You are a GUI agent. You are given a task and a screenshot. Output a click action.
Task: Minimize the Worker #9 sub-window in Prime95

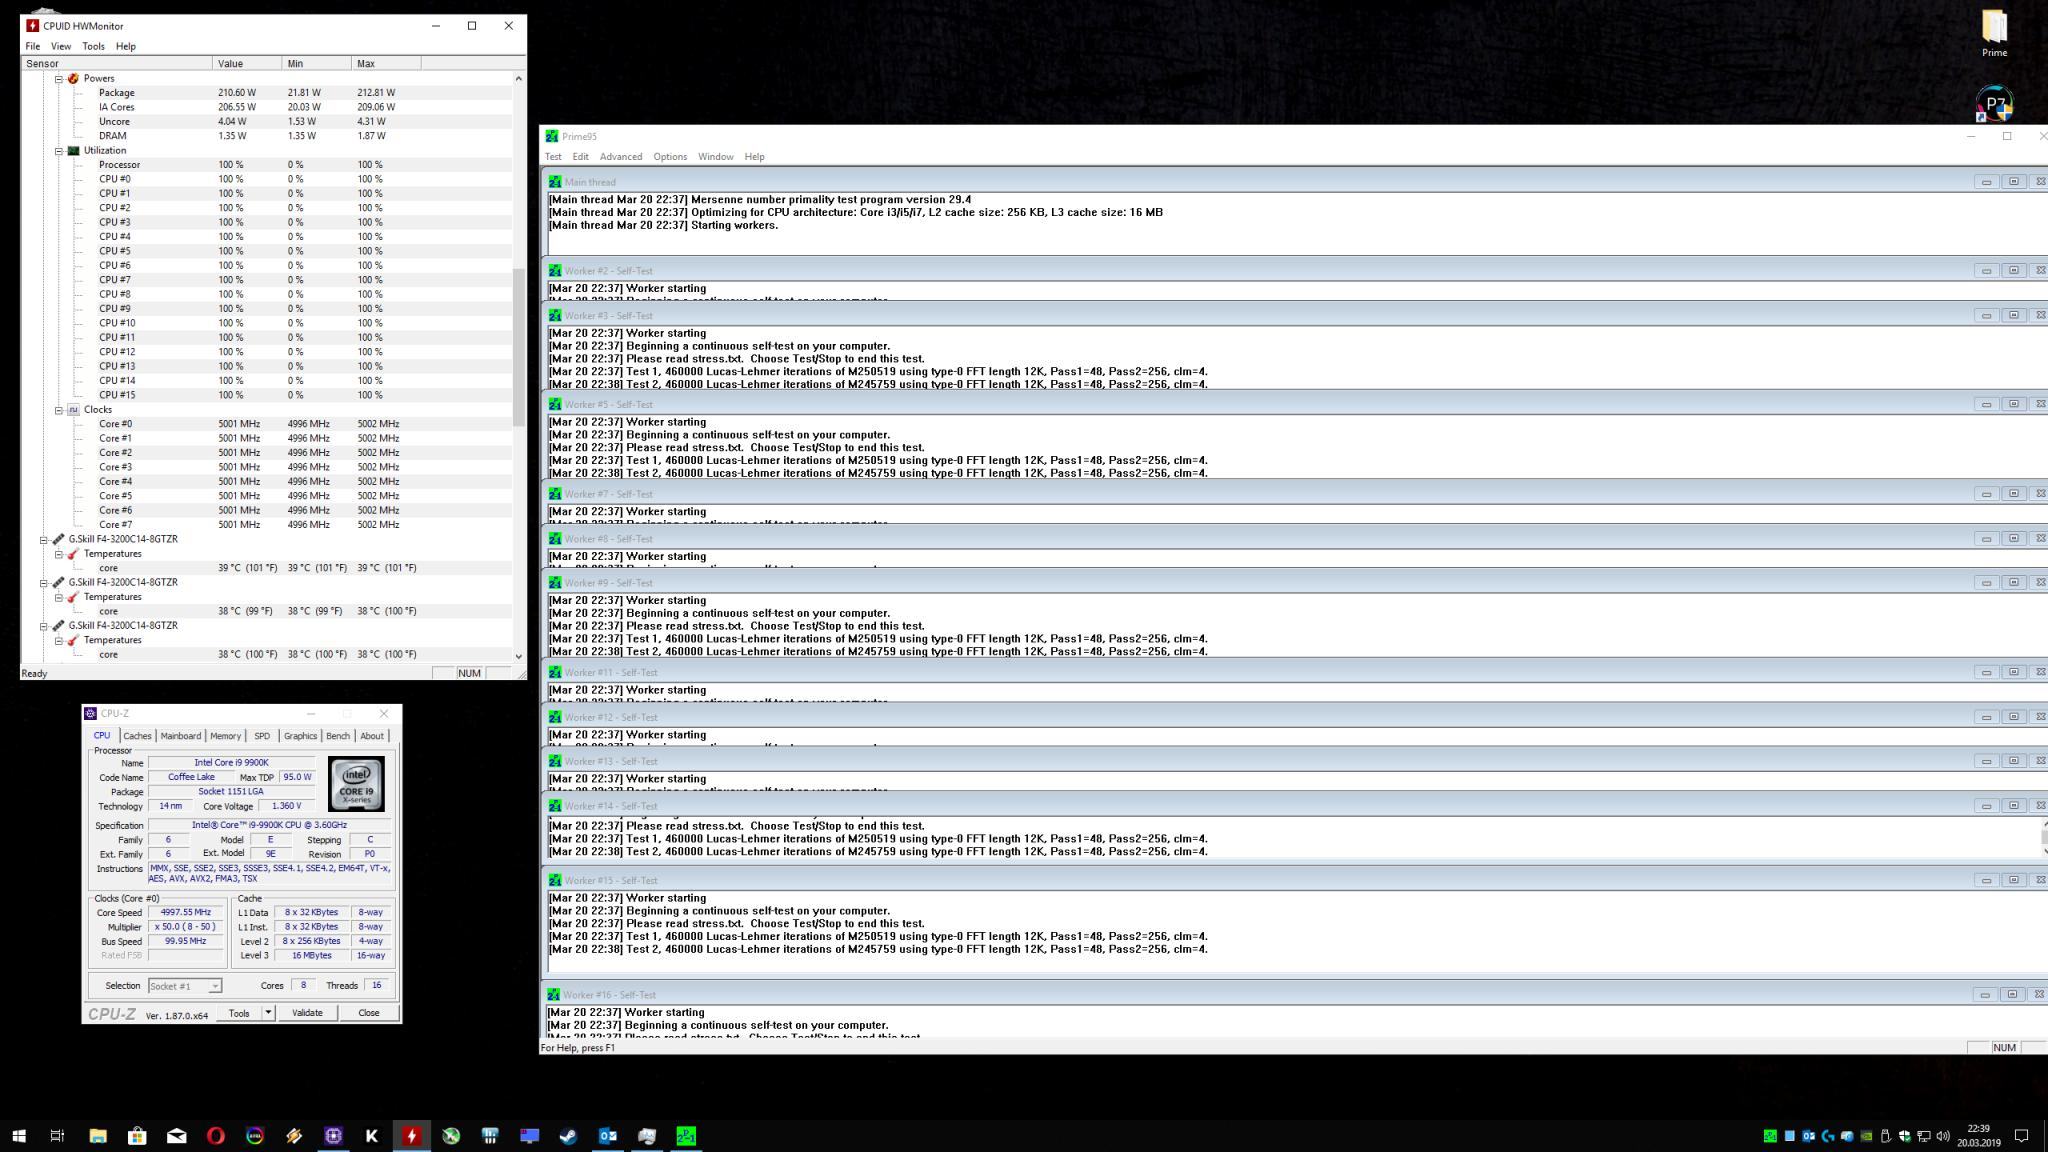(x=1986, y=583)
